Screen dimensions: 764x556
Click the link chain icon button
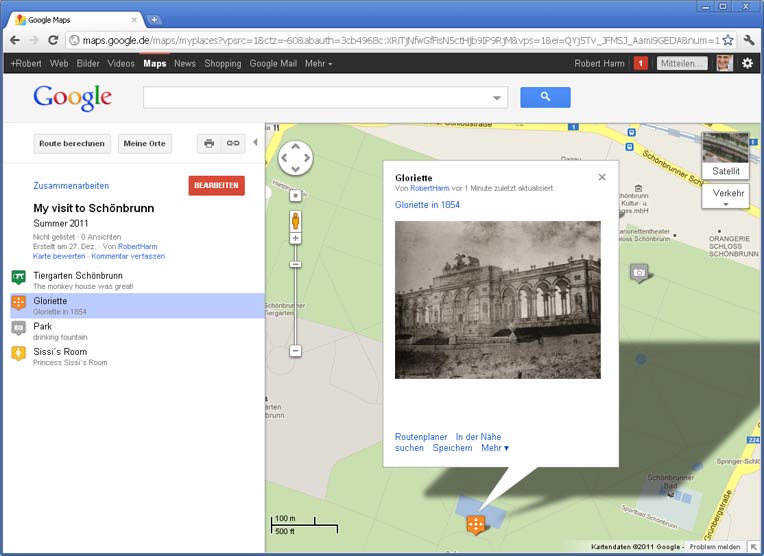(x=233, y=144)
